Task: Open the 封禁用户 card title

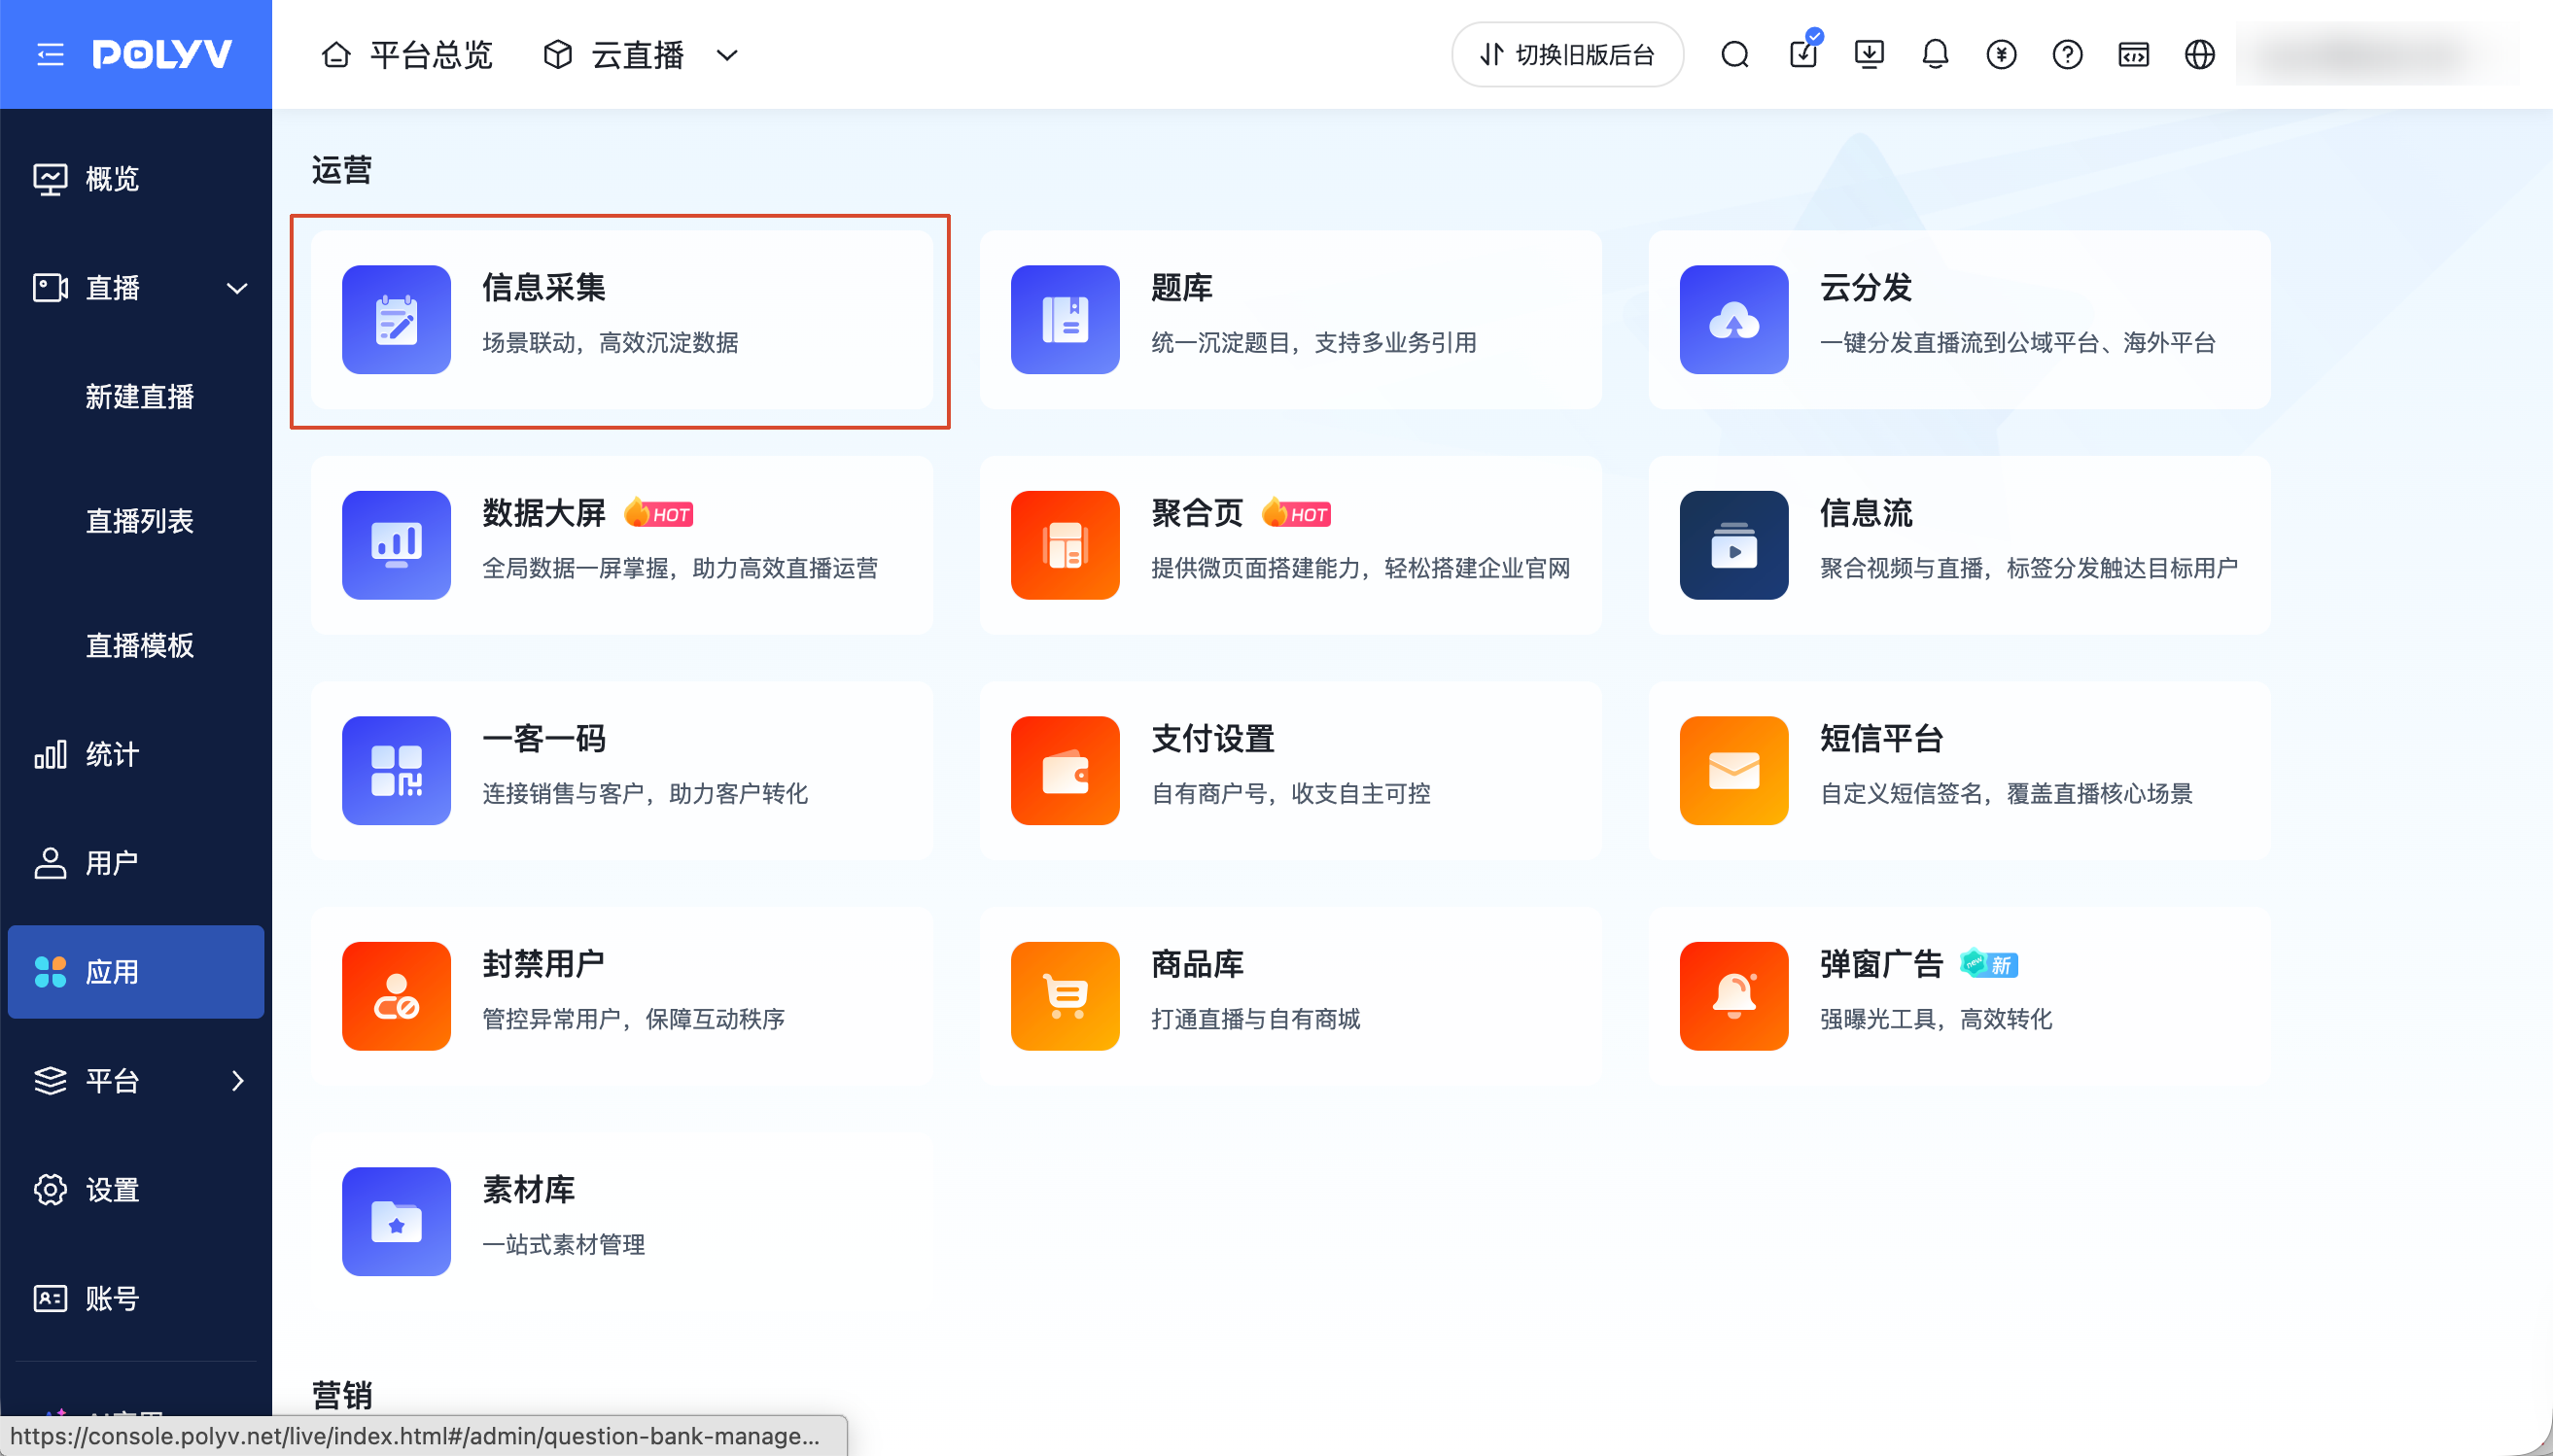Action: [x=544, y=964]
